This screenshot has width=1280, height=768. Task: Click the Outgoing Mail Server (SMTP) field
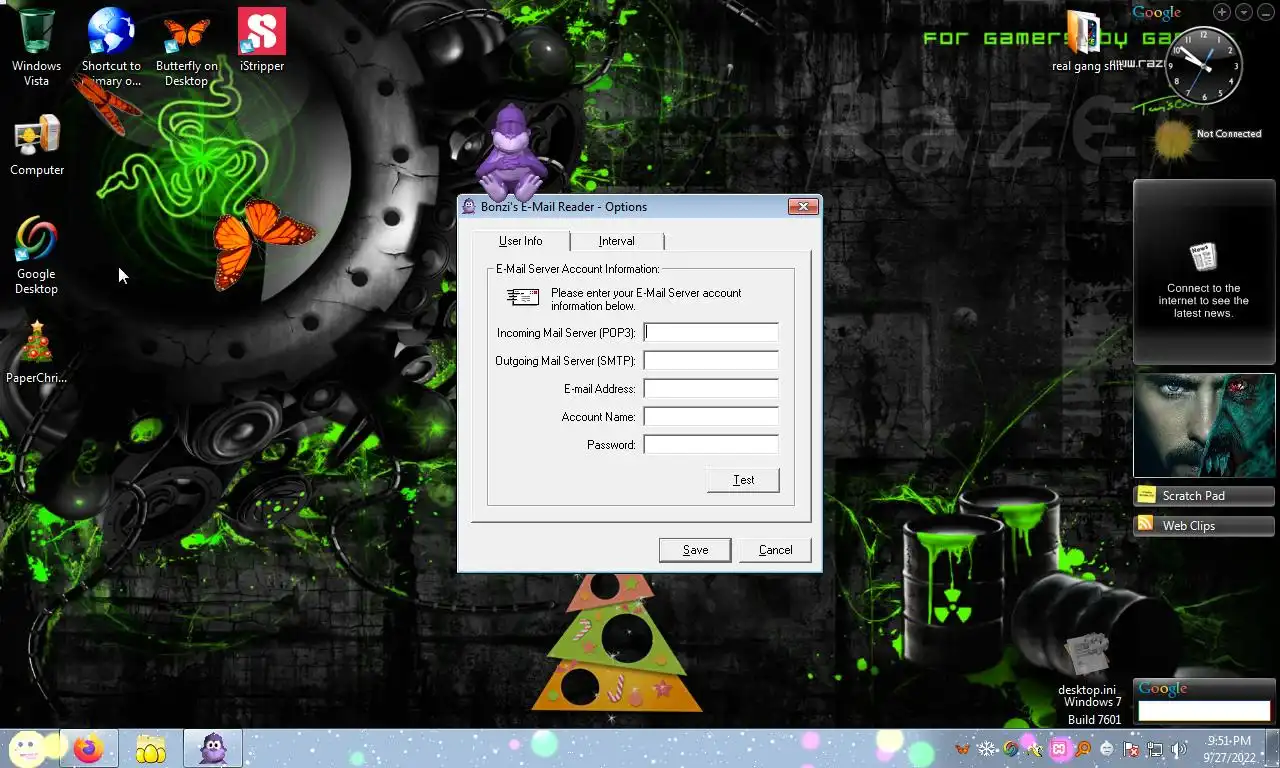pos(711,360)
